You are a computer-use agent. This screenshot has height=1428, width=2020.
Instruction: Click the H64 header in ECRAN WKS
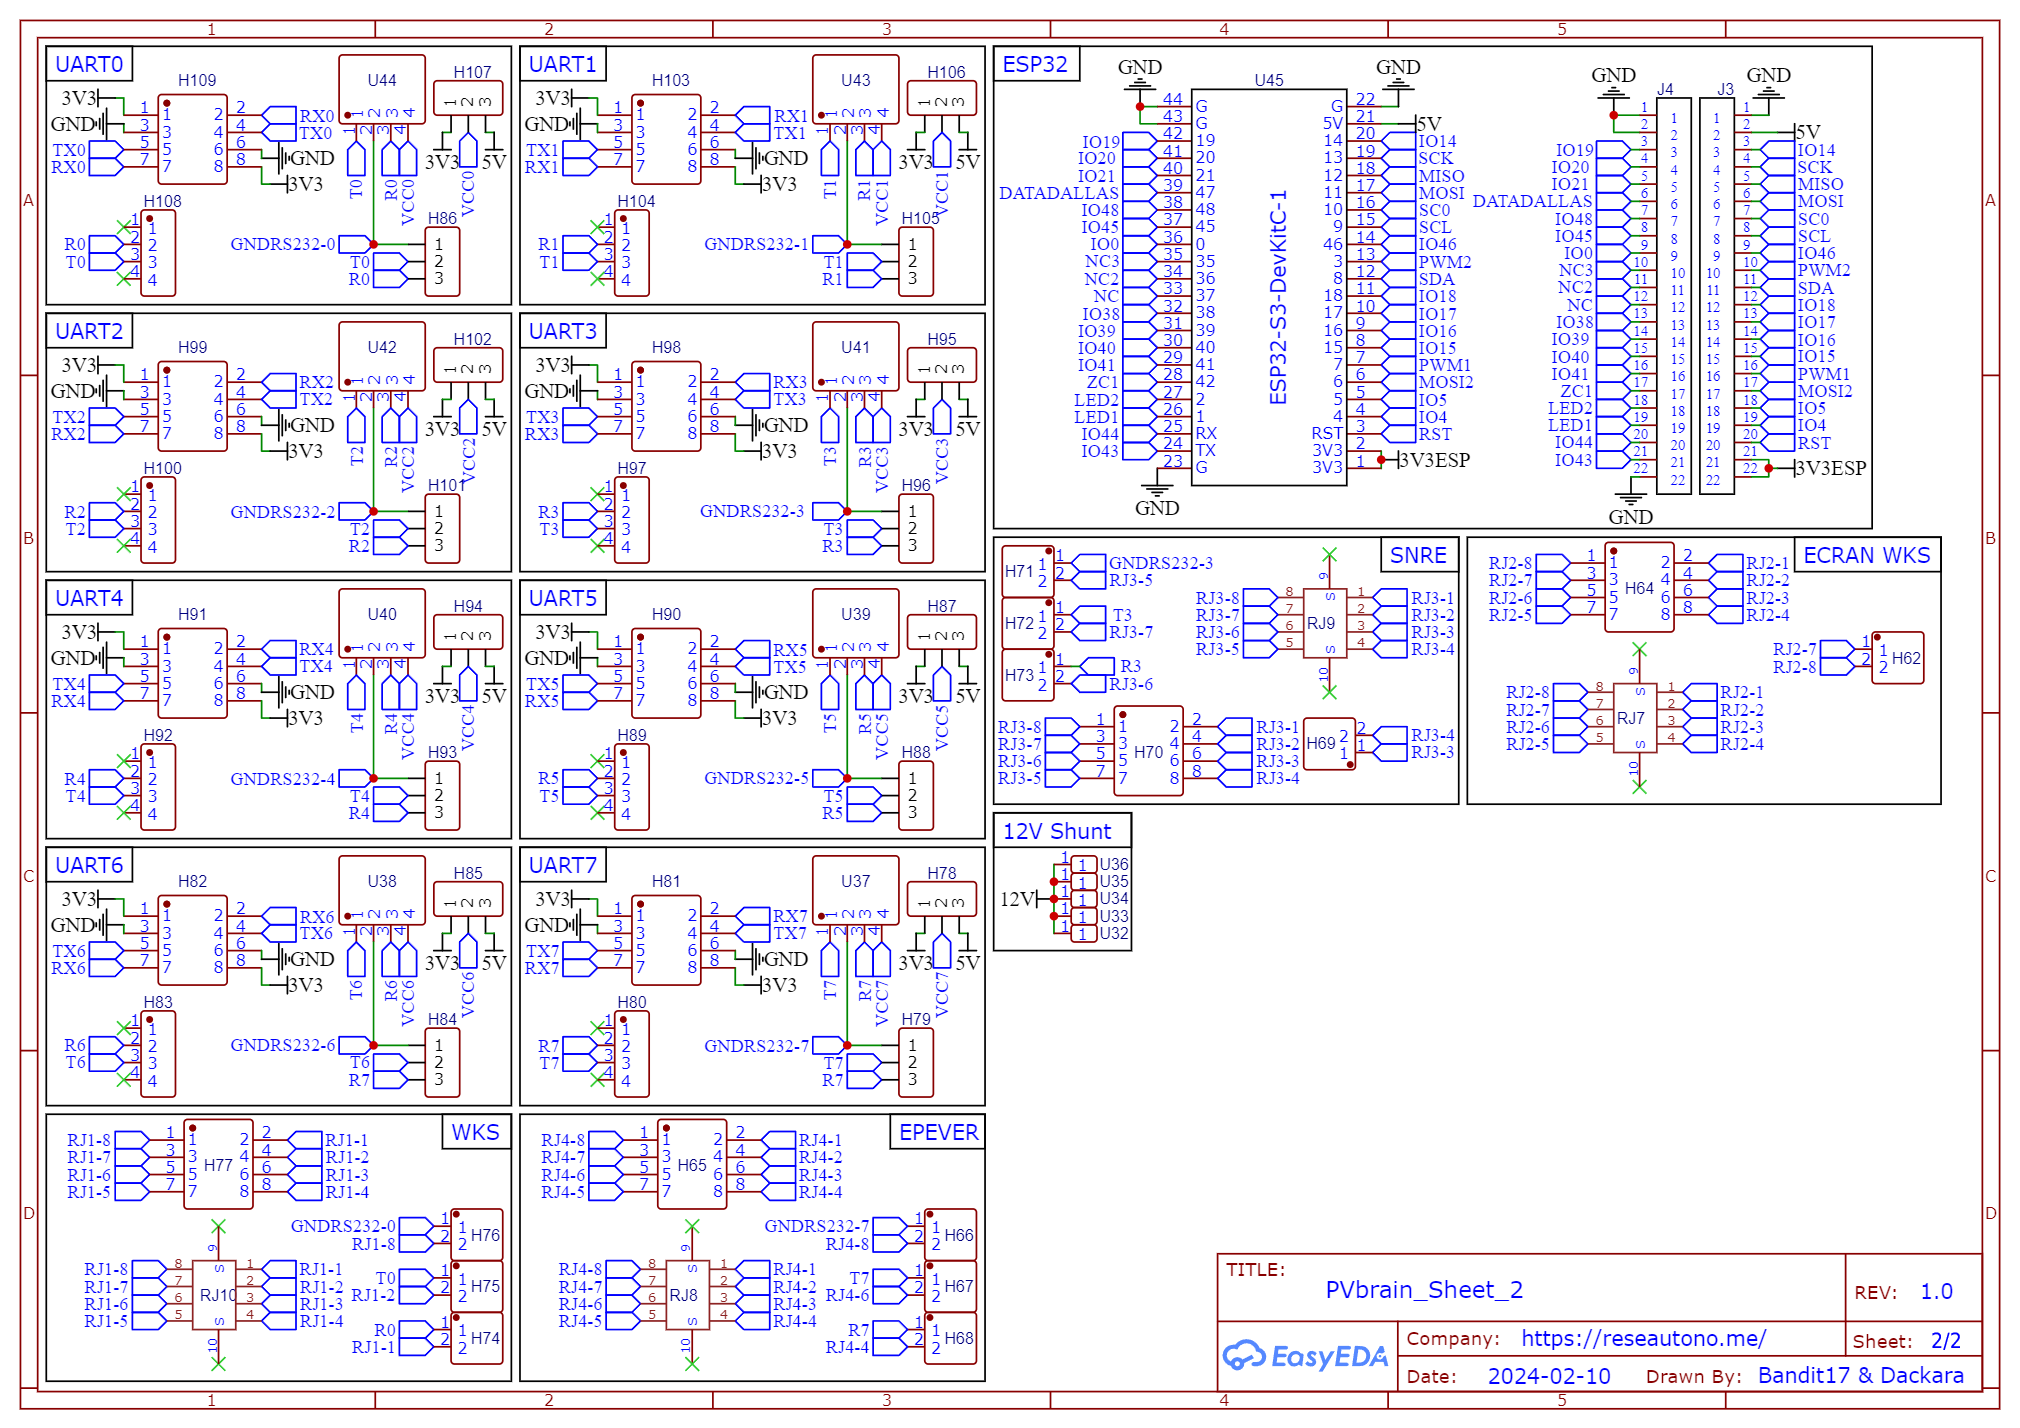click(x=1639, y=588)
